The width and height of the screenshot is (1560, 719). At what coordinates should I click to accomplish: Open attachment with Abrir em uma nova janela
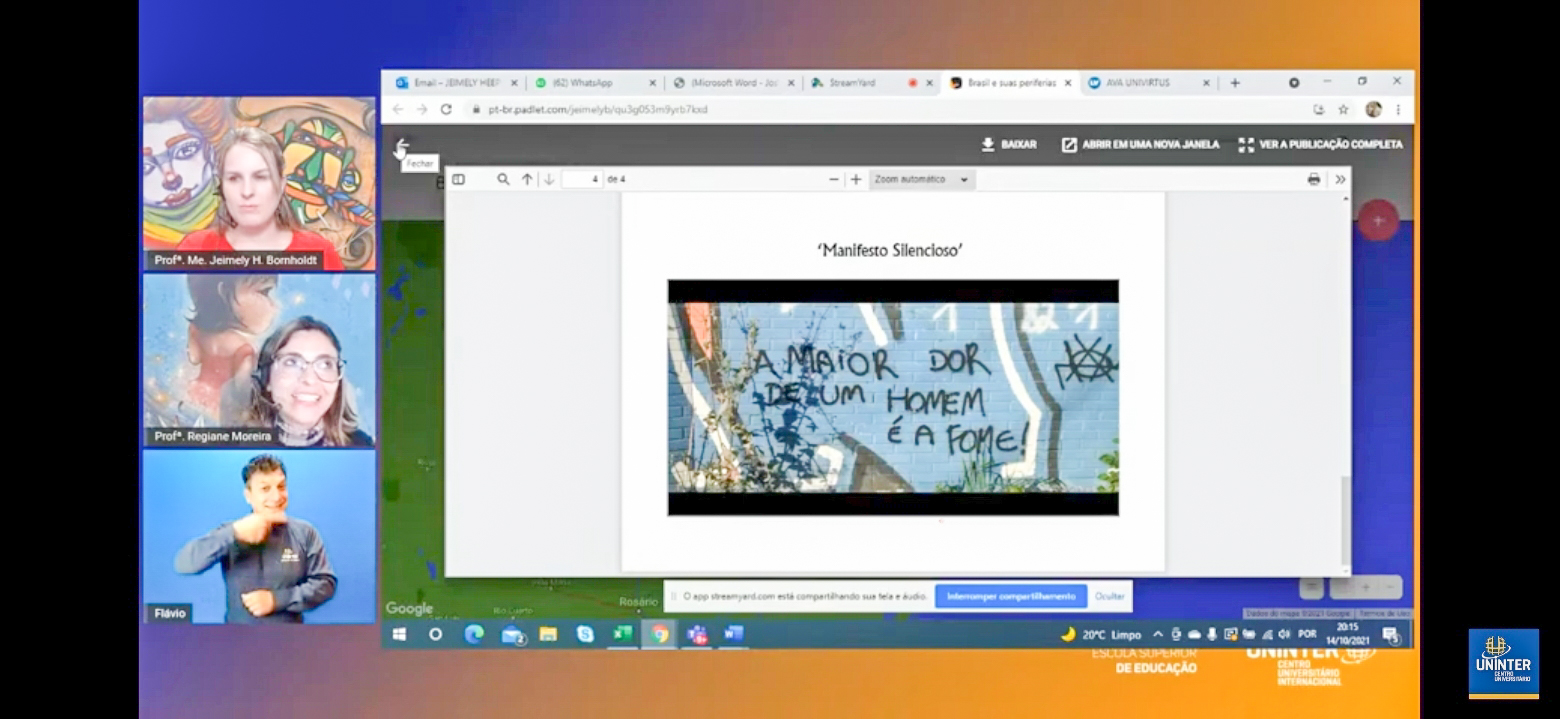(x=1140, y=145)
